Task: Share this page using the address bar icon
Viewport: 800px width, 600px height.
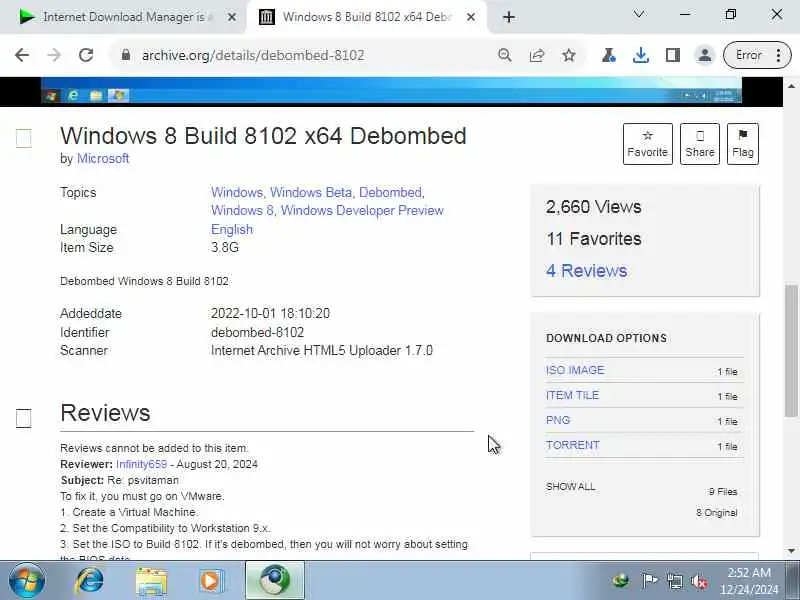Action: click(x=537, y=55)
